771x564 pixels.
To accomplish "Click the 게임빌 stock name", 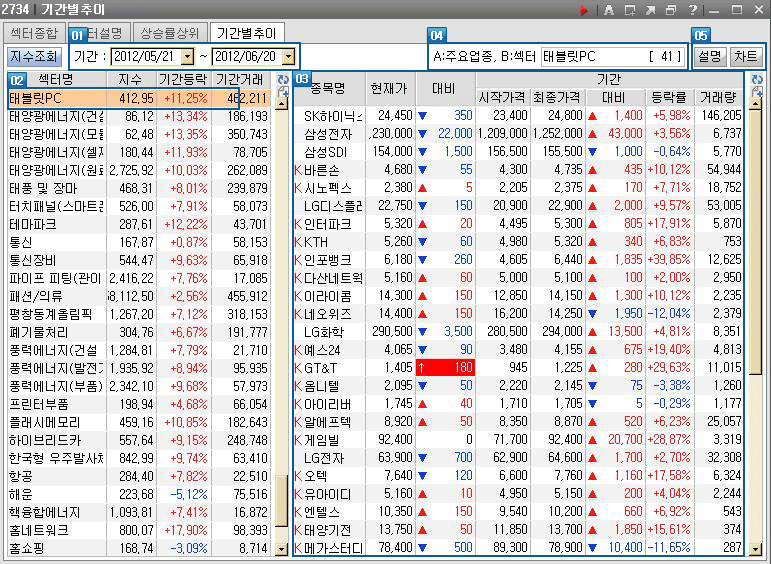I will (x=322, y=441).
